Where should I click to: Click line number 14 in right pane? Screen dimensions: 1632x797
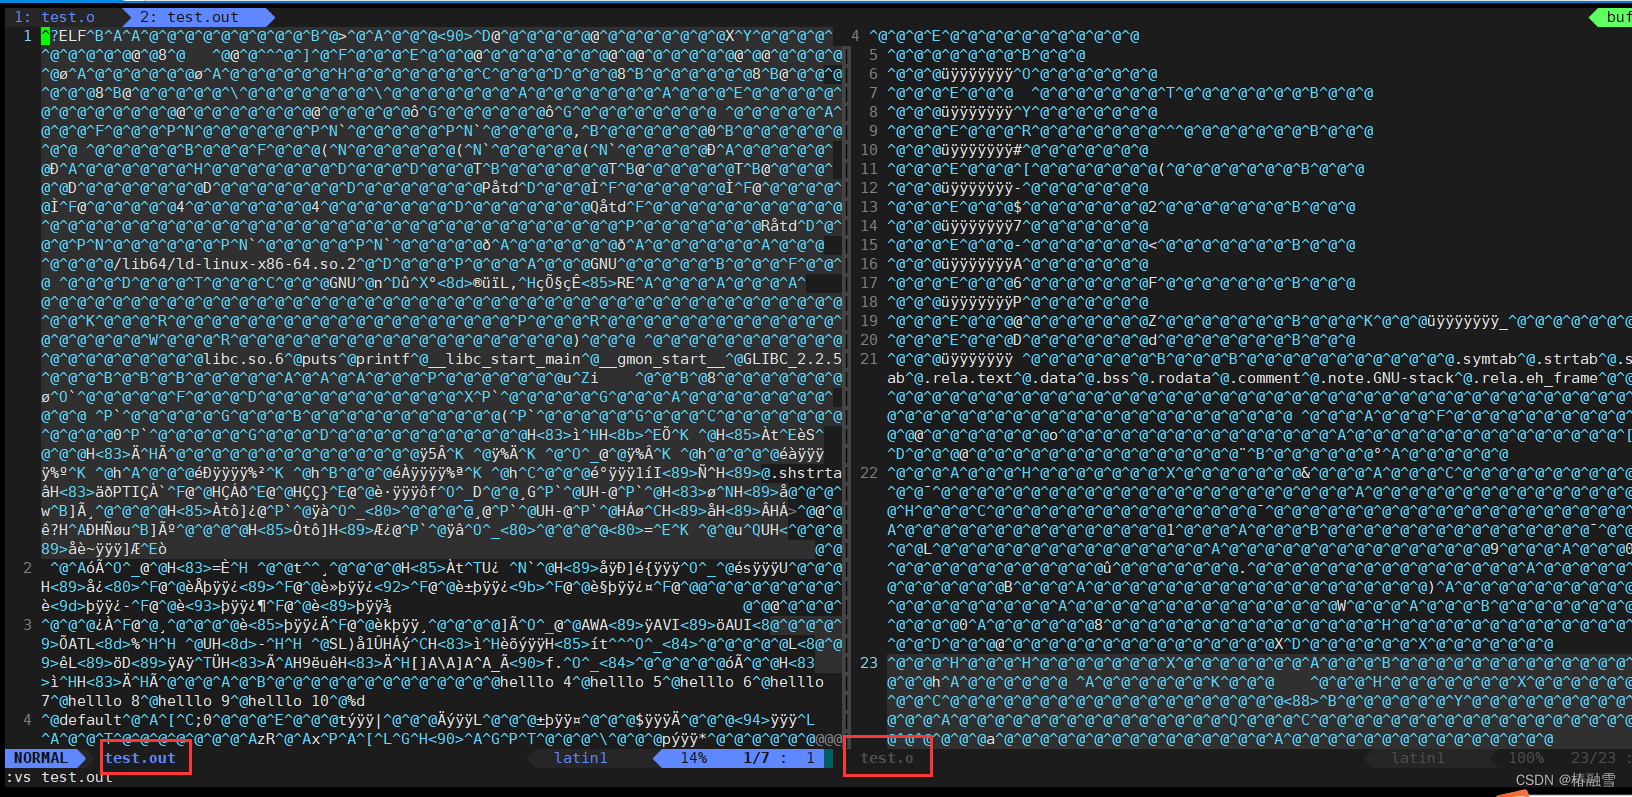tap(869, 226)
